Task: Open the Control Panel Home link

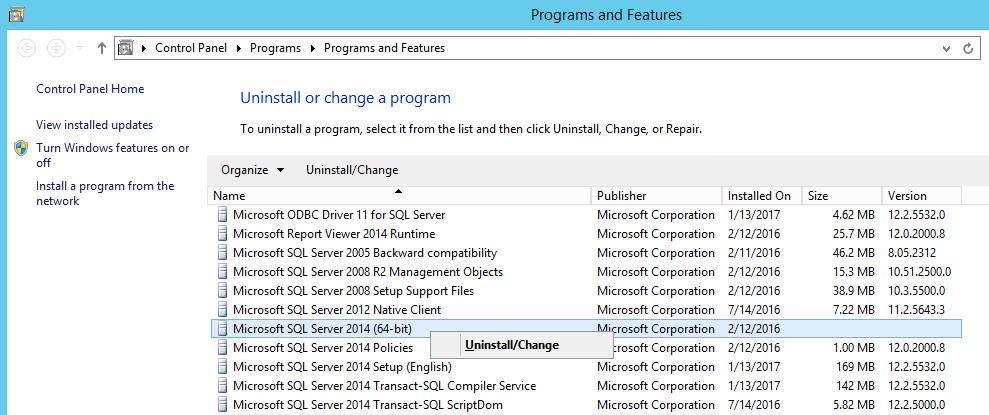Action: click(90, 89)
